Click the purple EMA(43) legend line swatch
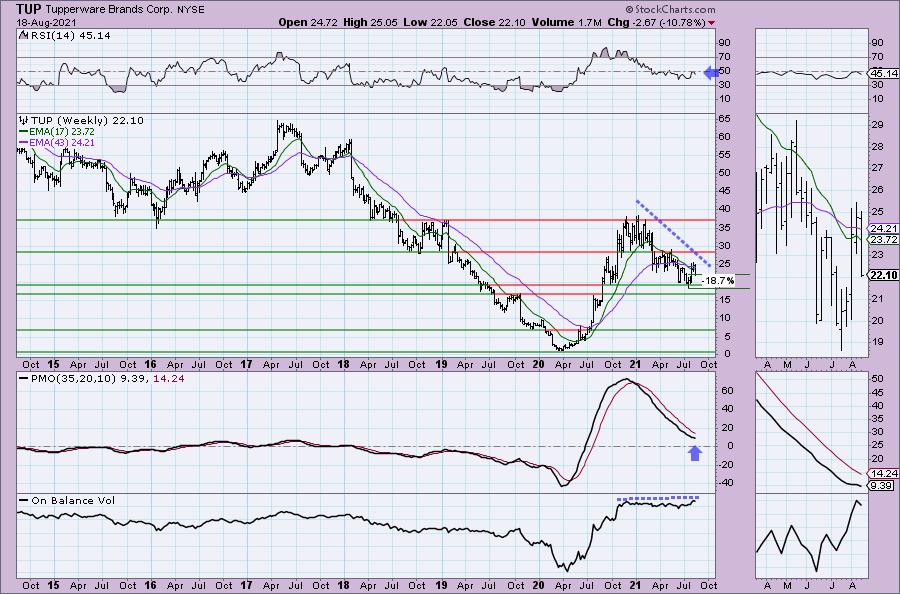The width and height of the screenshot is (900, 594). [x=24, y=142]
